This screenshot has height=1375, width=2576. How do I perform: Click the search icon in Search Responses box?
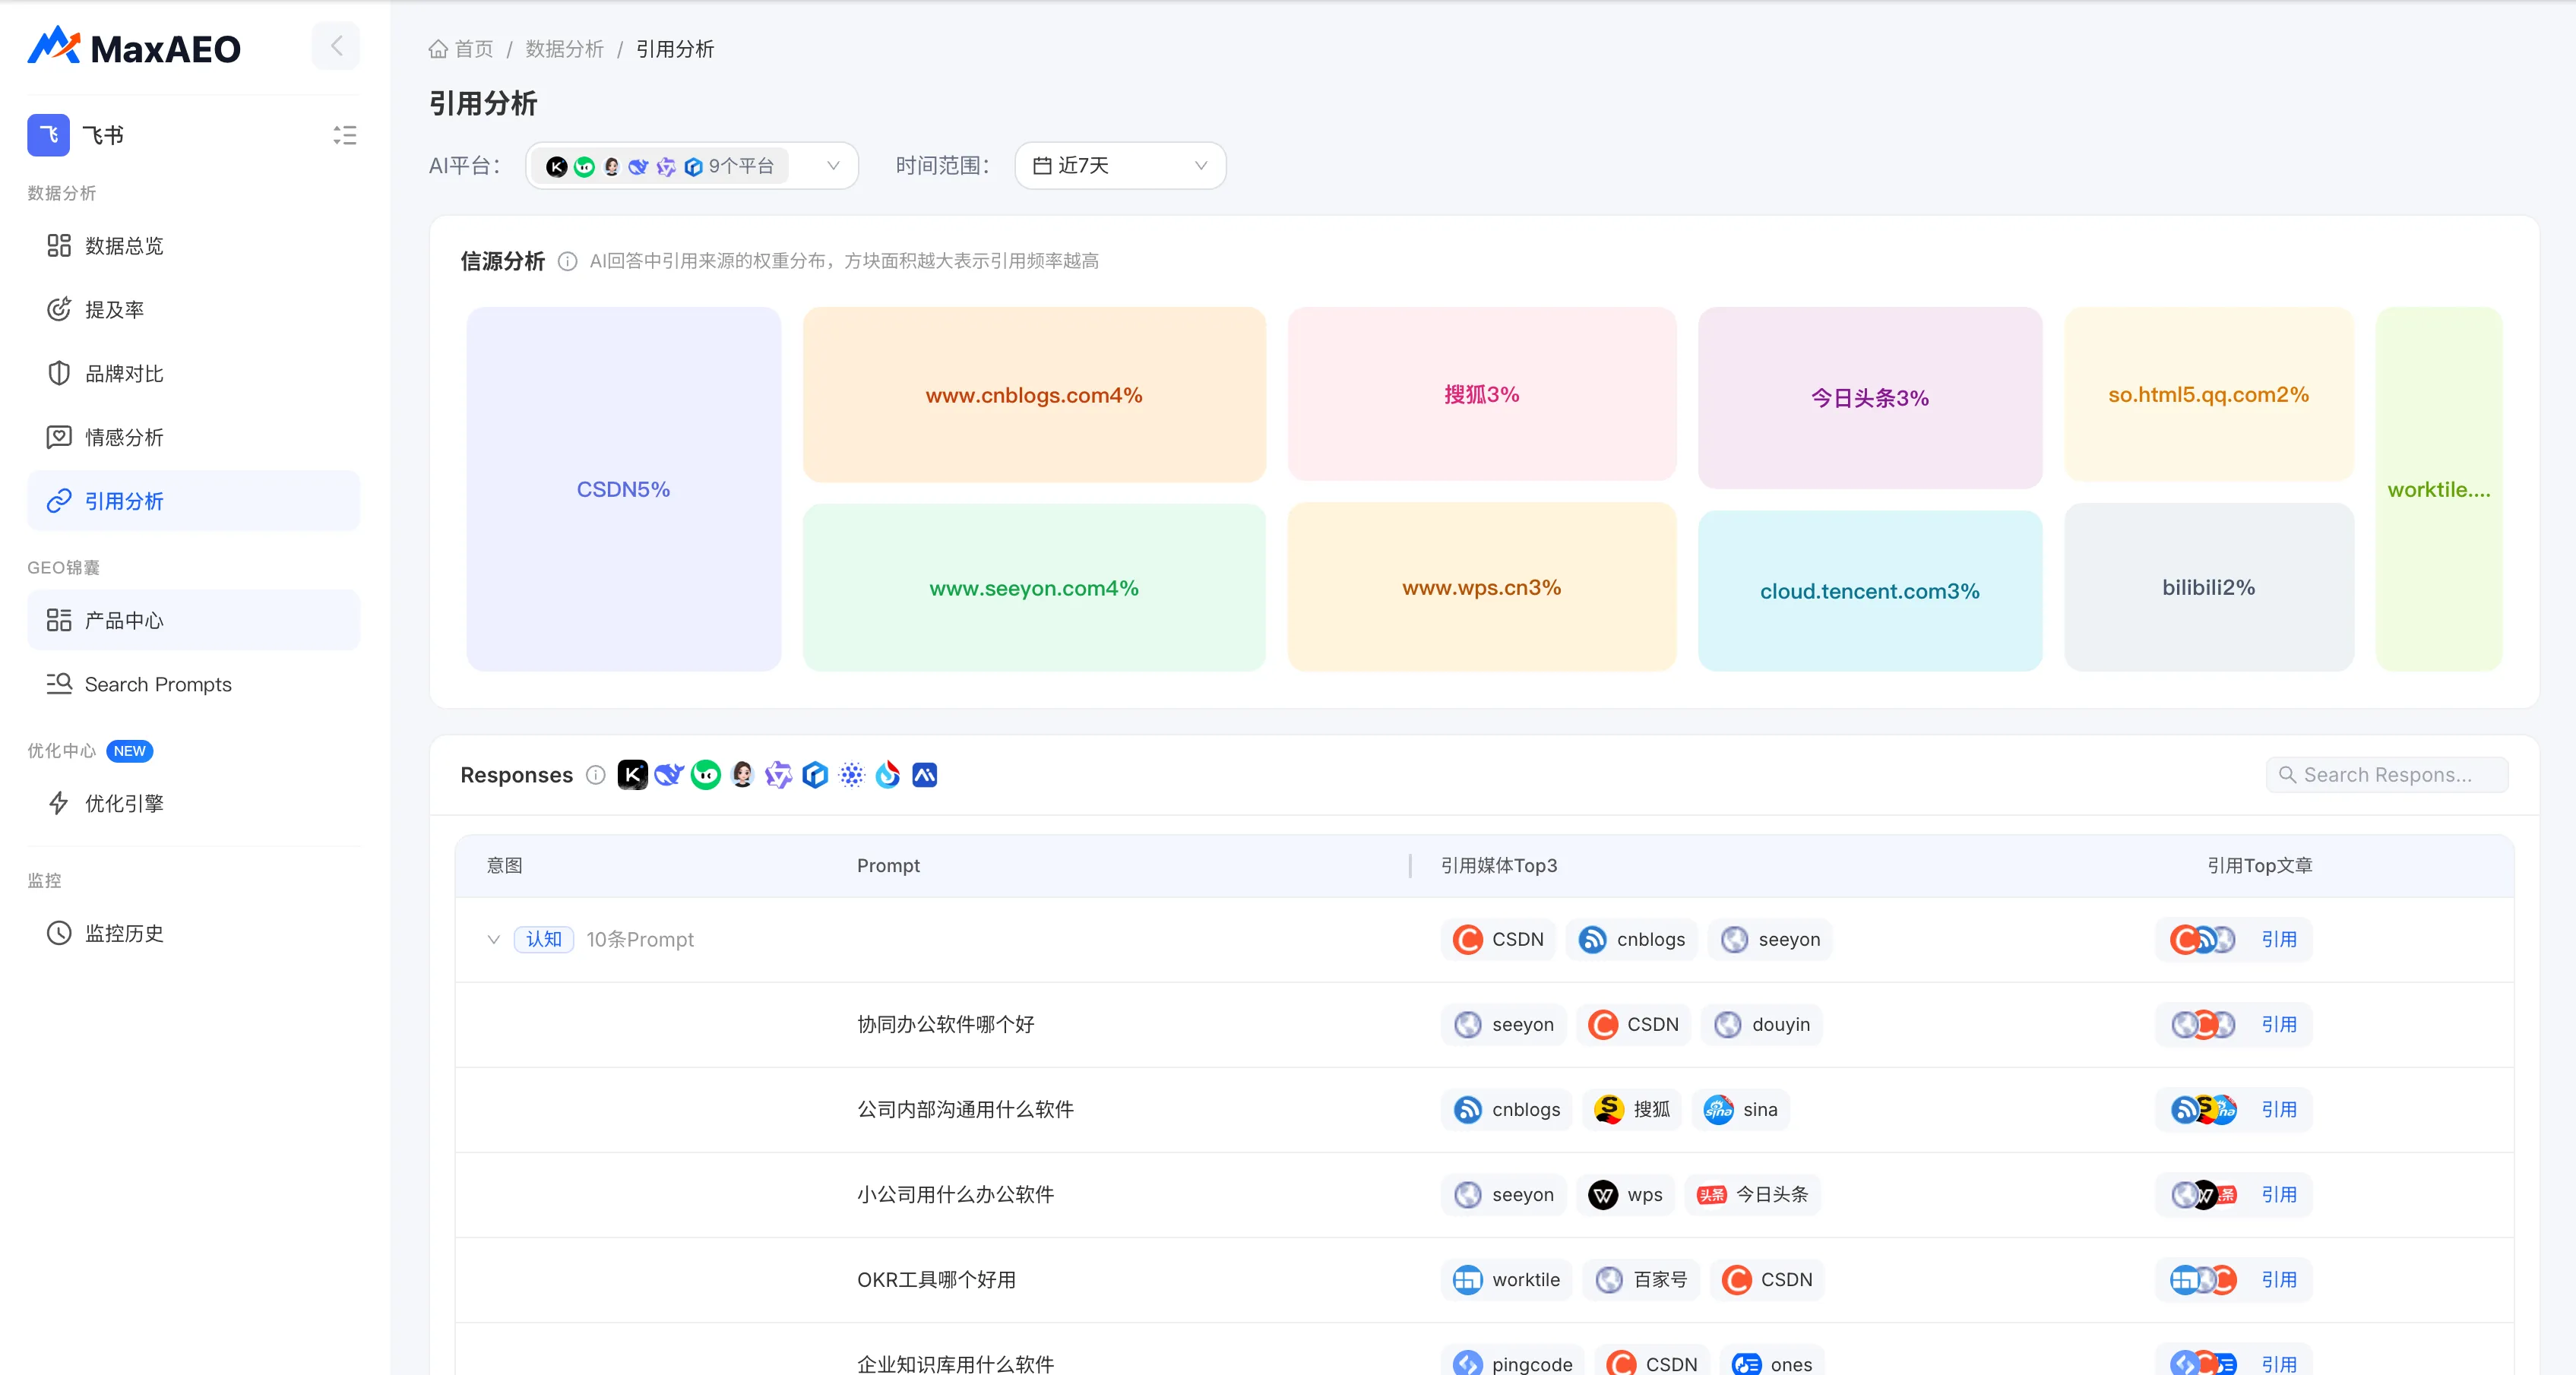(2287, 775)
